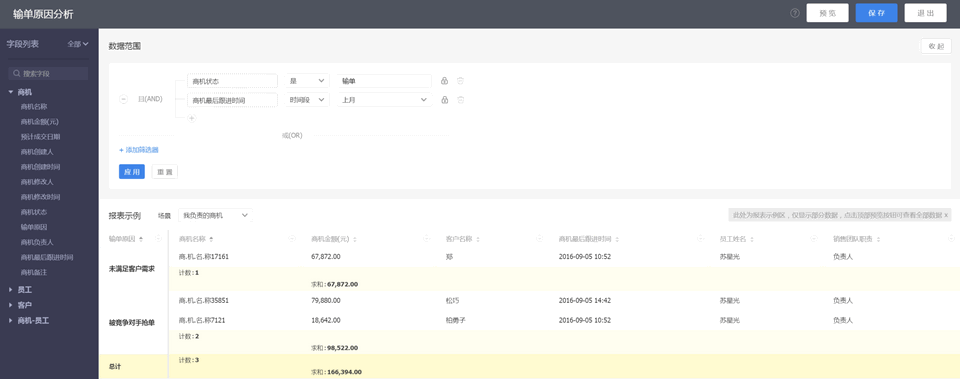The image size is (960, 379).
Task: Click the magnifier icon in 搜索字段 box
Action: pos(17,73)
